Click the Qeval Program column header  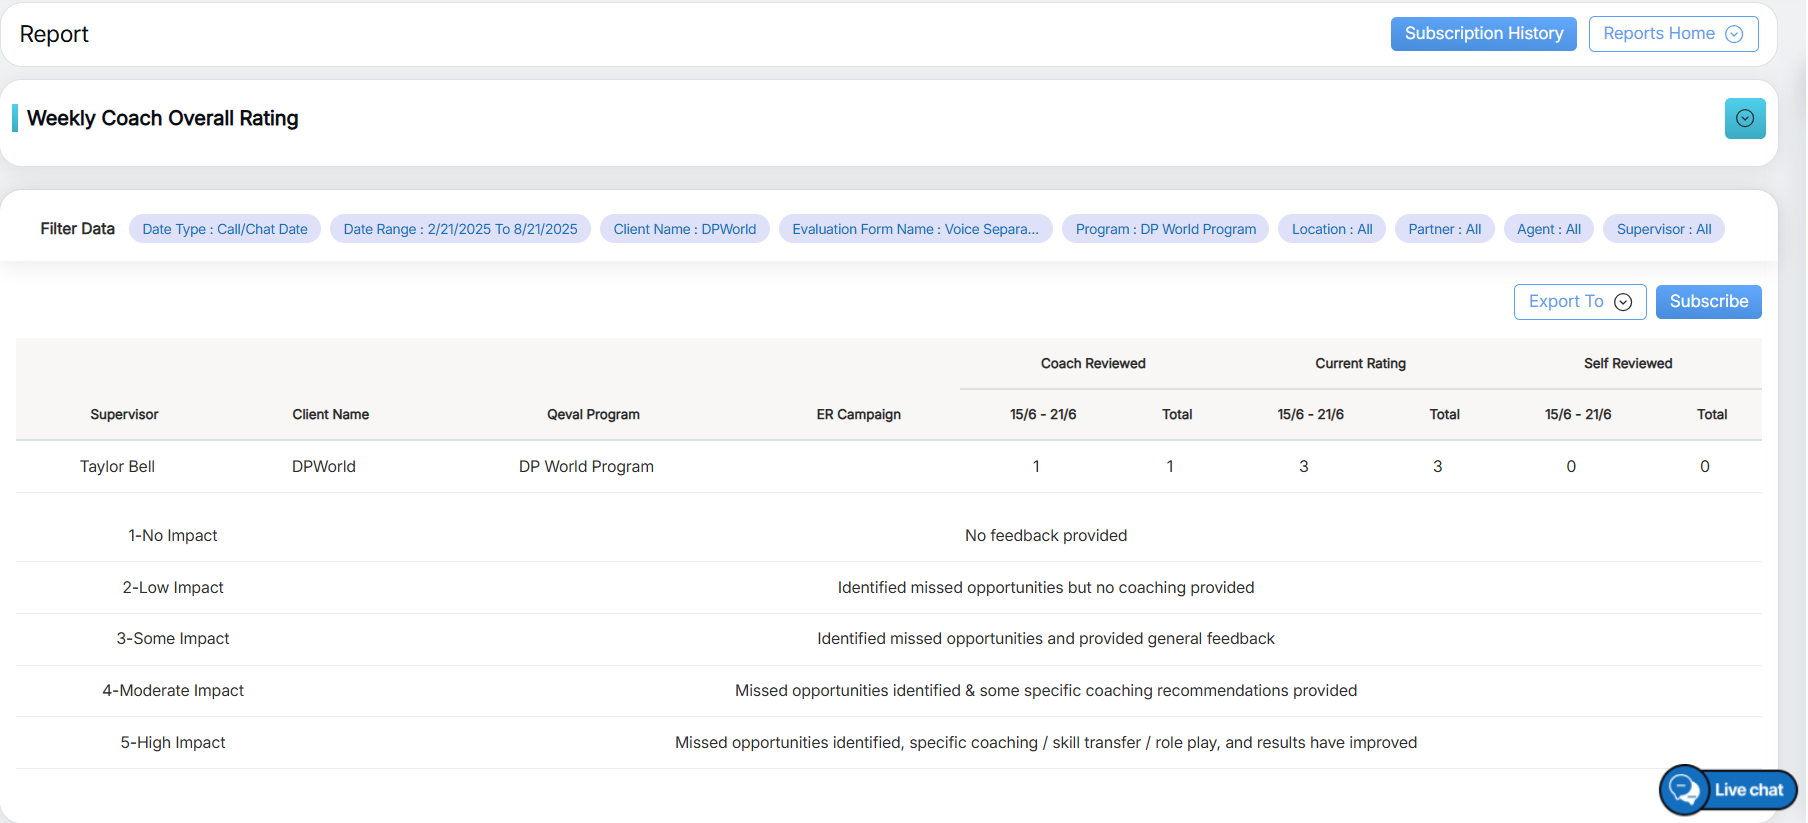point(593,414)
